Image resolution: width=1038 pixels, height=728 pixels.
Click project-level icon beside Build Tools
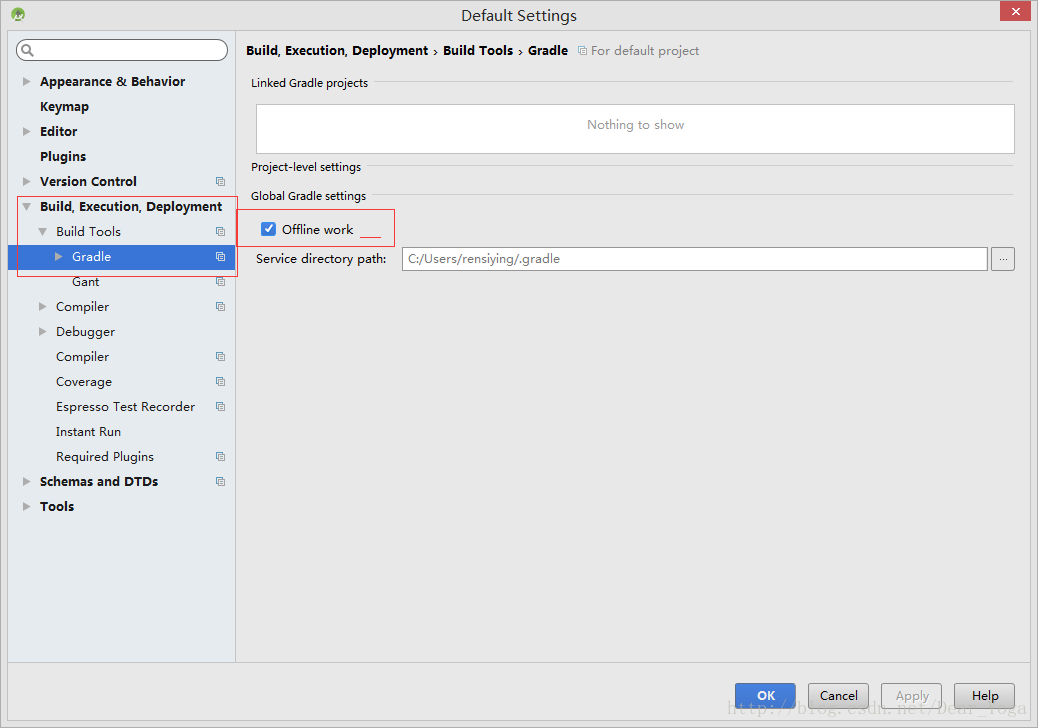coord(220,232)
